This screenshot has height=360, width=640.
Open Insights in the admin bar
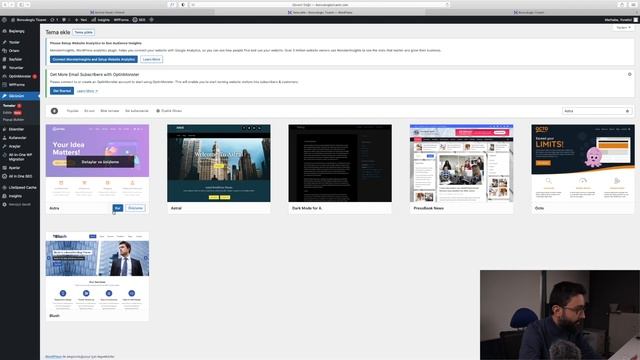101,20
